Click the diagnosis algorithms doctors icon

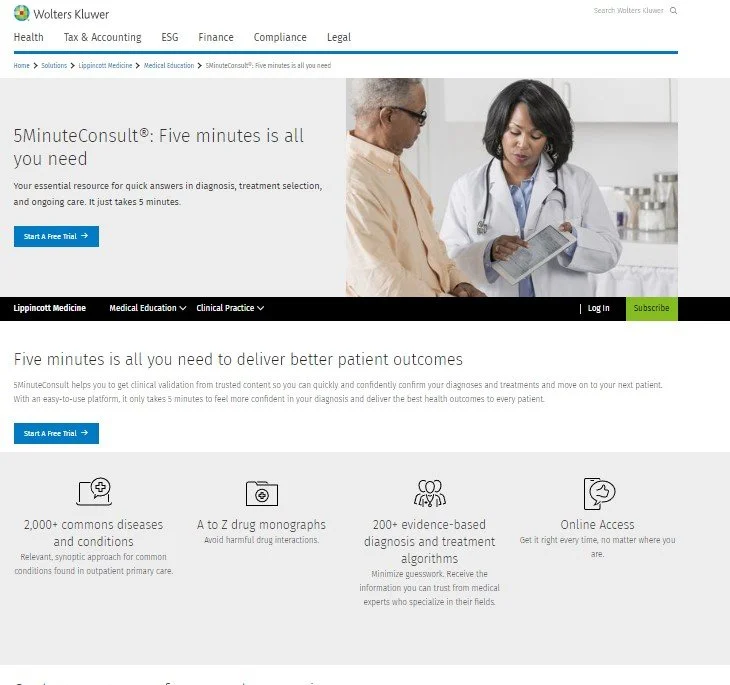coord(430,493)
